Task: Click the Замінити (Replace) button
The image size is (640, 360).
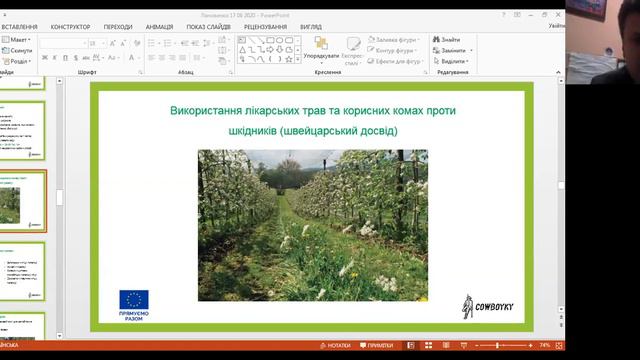Action: point(452,50)
